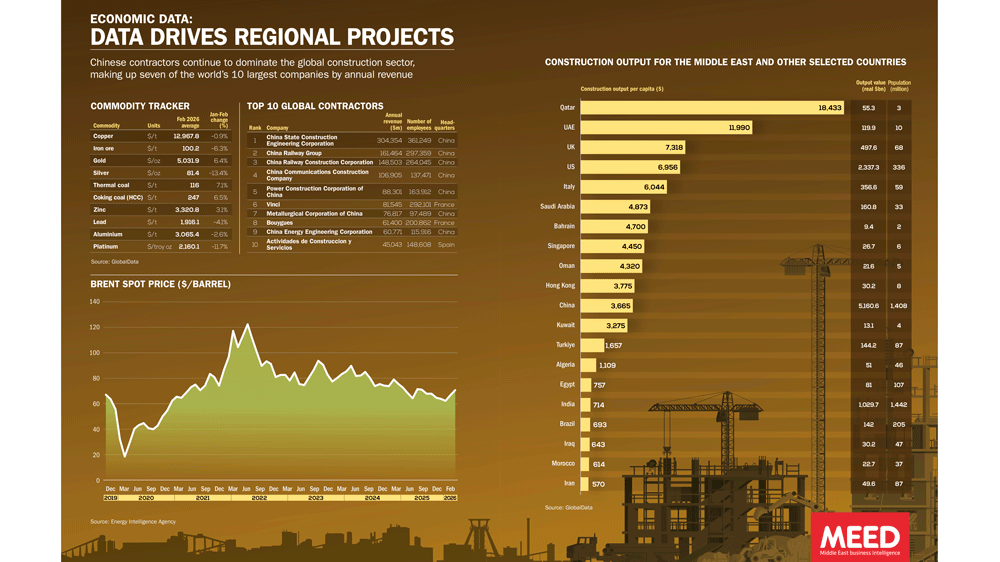Select the Iran bar at chart bottom

click(x=593, y=484)
